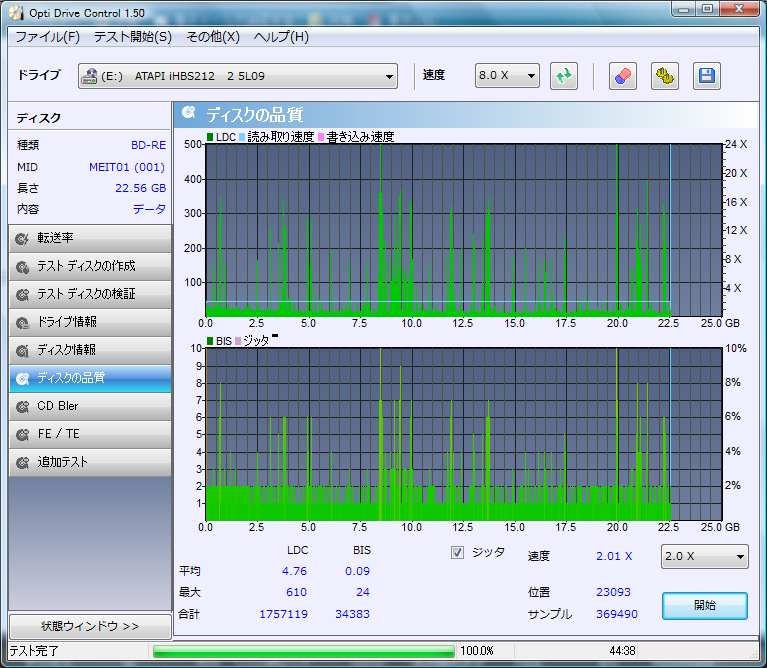
Task: Click the green progress bar
Action: [x=303, y=651]
